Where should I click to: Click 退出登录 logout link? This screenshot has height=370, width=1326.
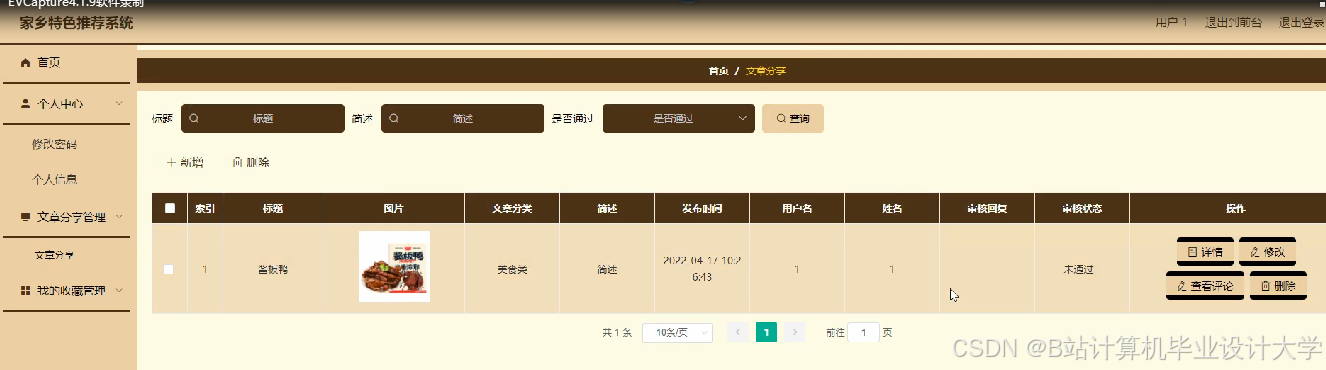click(x=1301, y=22)
